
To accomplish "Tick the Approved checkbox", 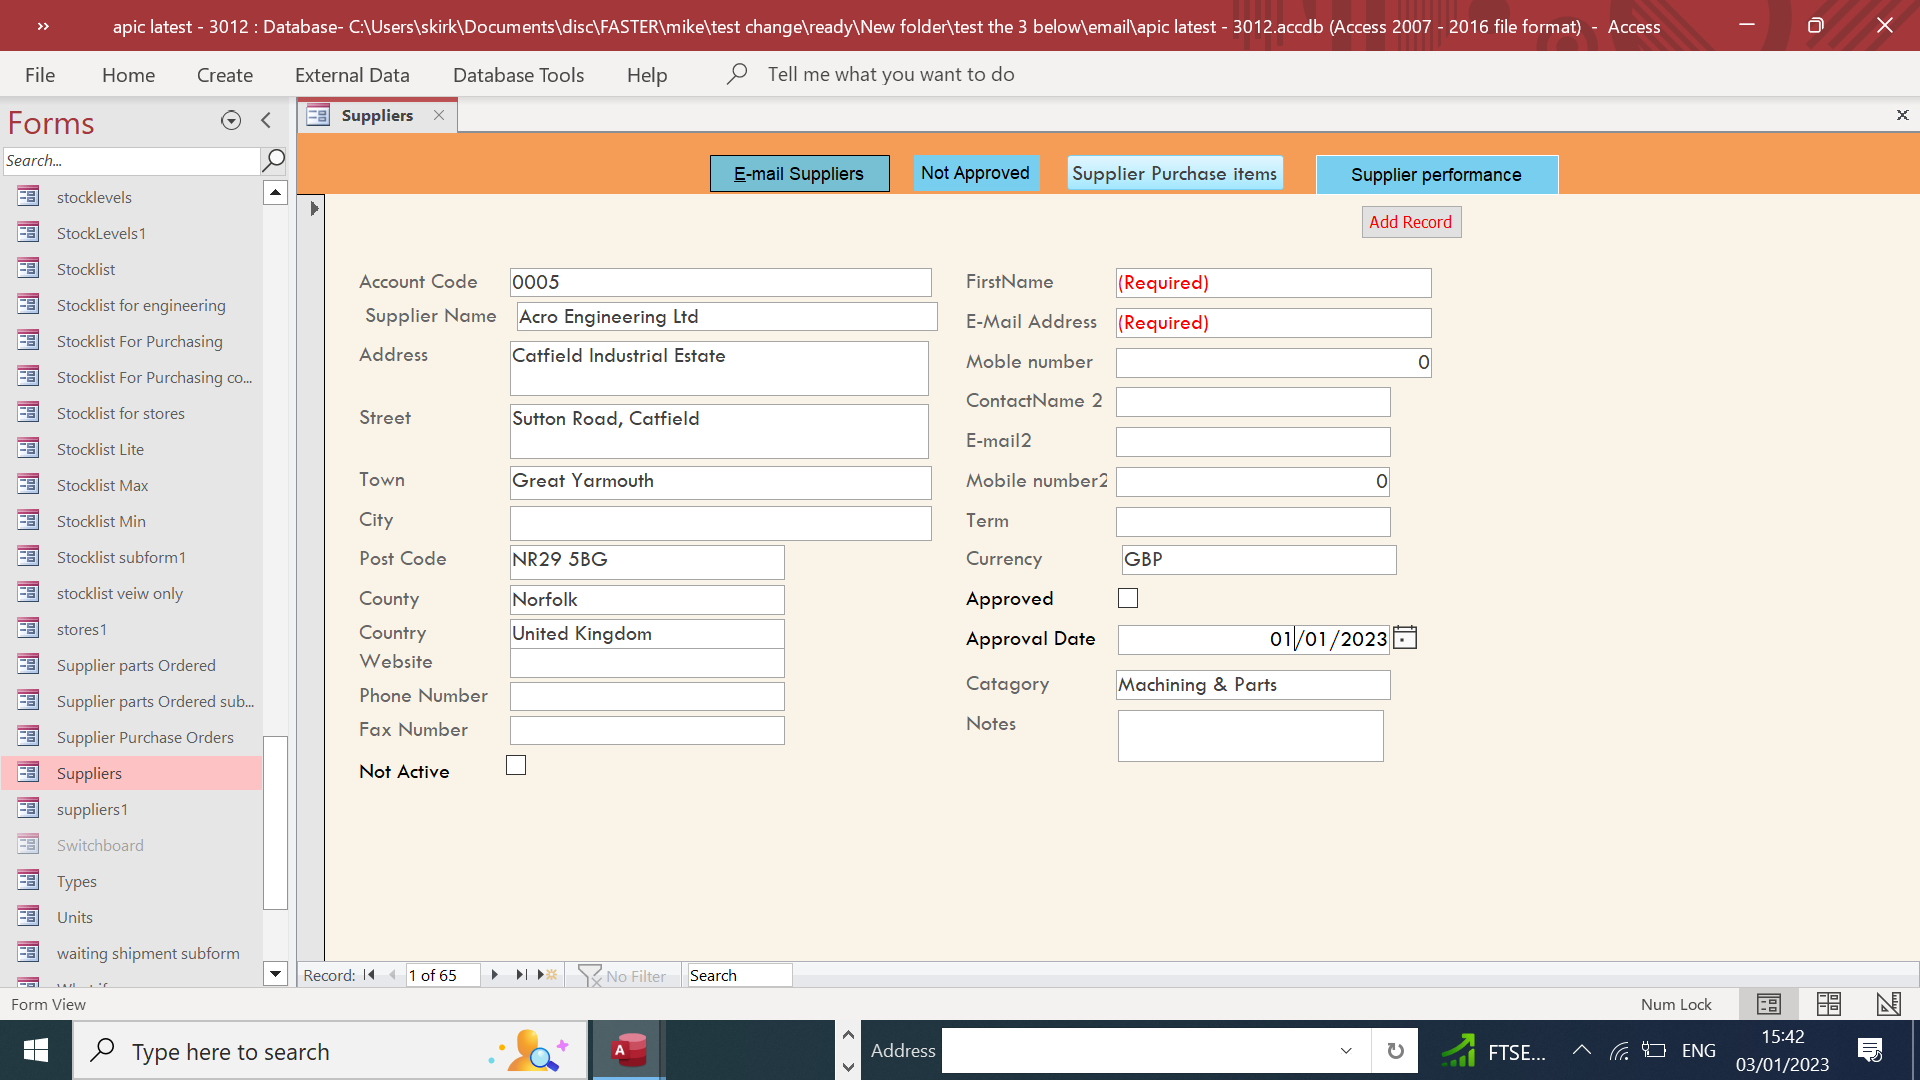I will tap(1128, 598).
